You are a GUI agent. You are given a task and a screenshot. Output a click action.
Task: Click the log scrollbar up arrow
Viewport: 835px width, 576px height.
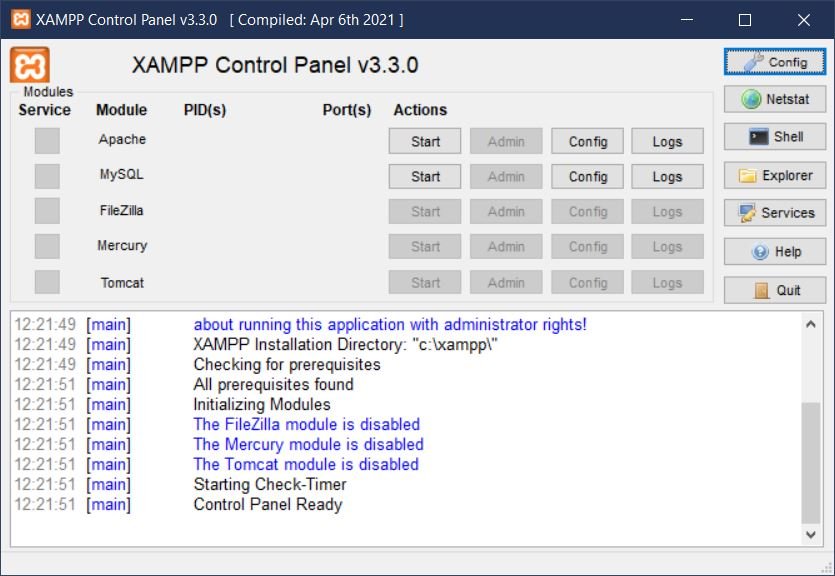[811, 323]
